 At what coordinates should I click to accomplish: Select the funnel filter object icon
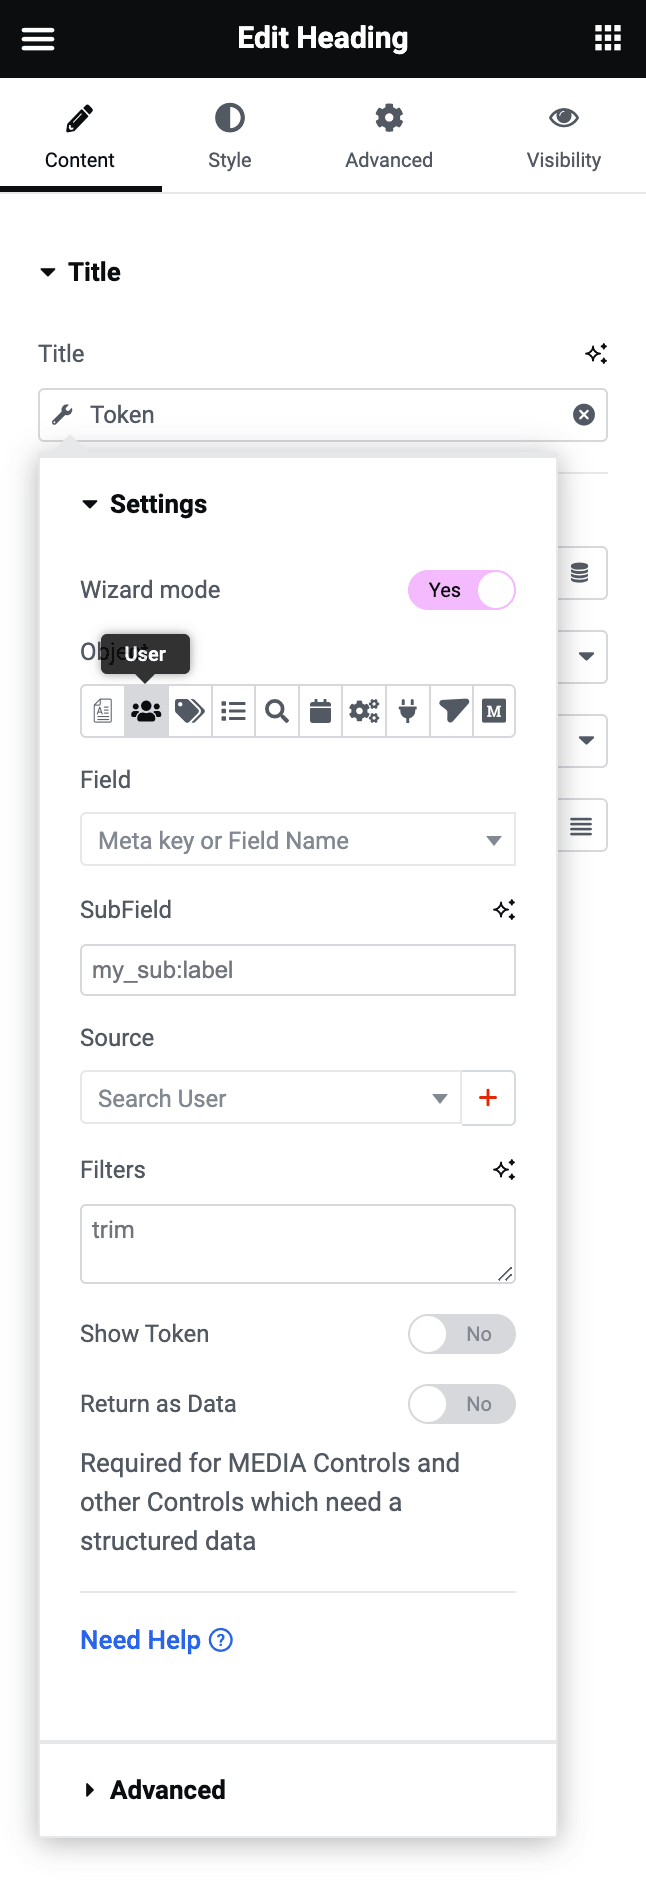(x=452, y=711)
